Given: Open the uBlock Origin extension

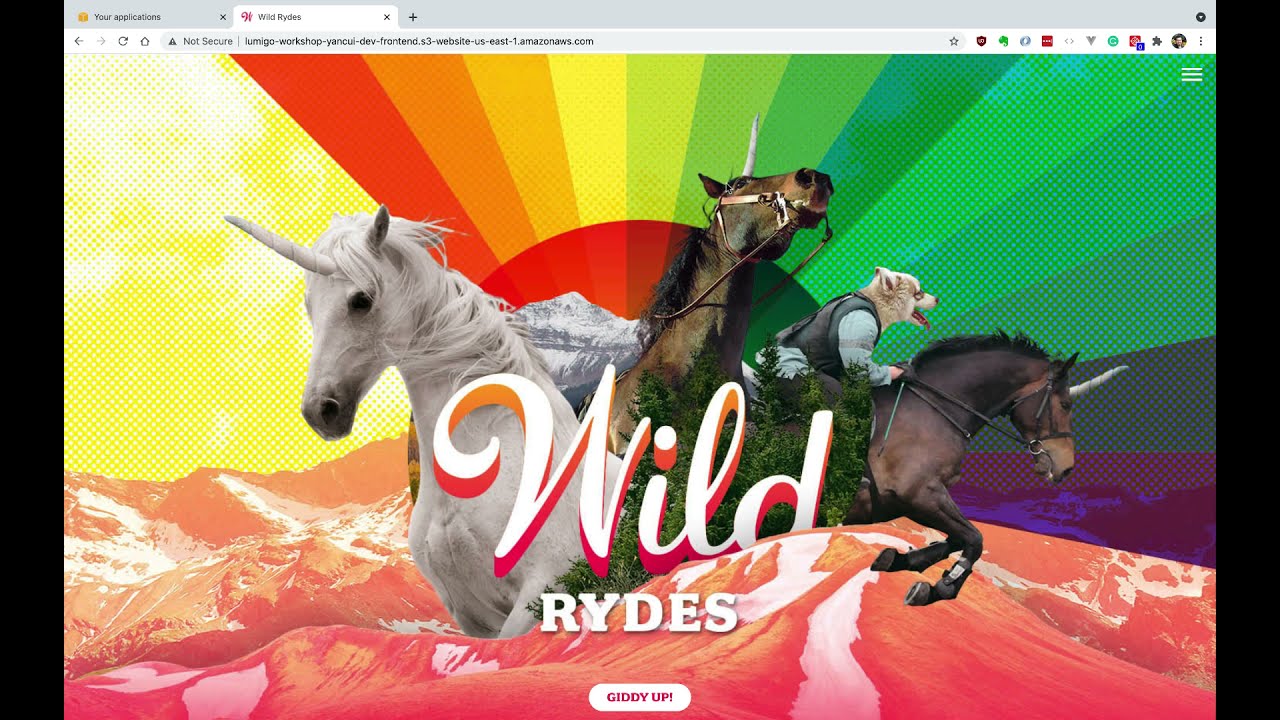Looking at the screenshot, I should pos(981,41).
